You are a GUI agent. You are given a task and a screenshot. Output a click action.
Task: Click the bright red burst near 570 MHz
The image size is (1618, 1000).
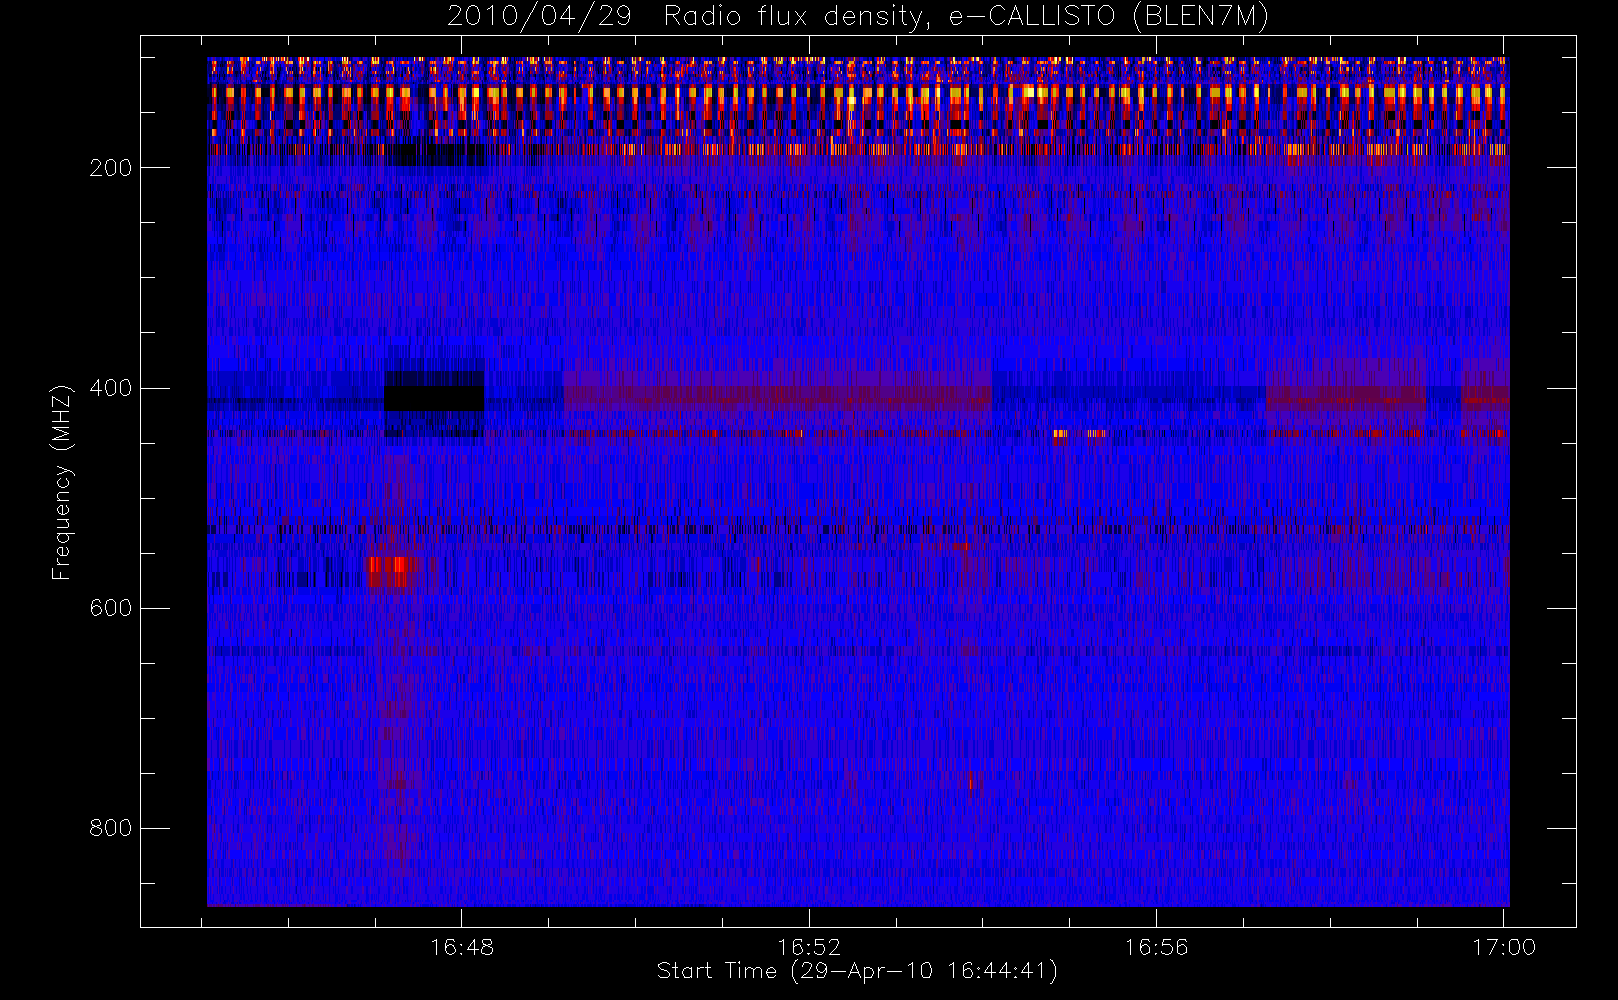click(393, 572)
